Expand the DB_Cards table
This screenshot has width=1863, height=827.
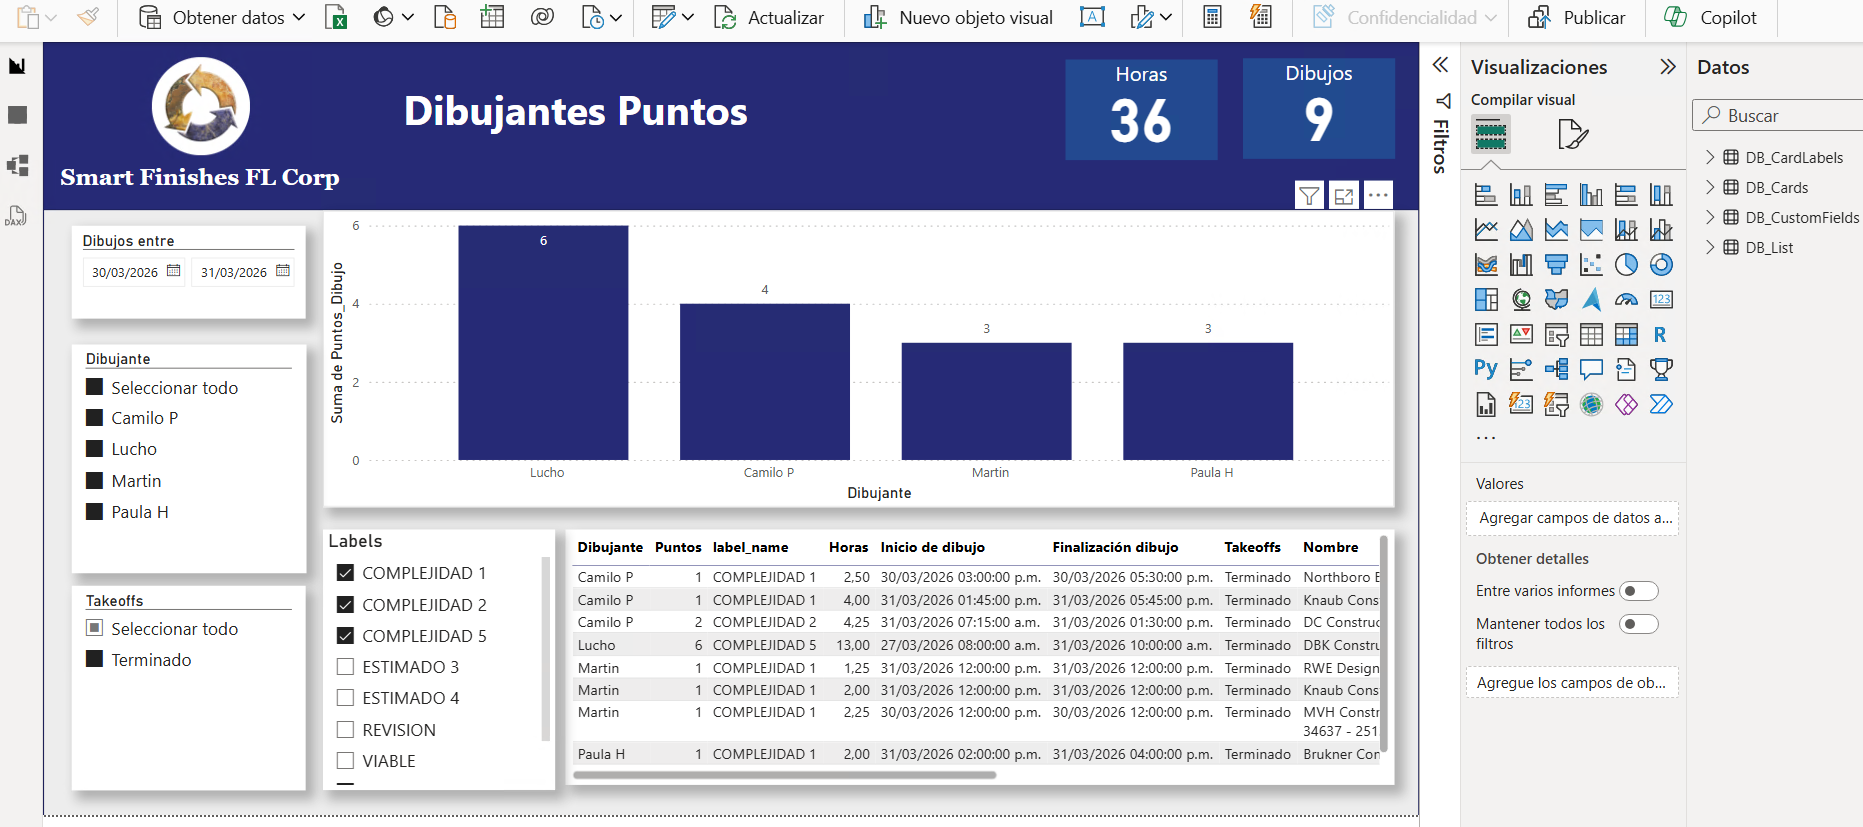click(x=1710, y=187)
